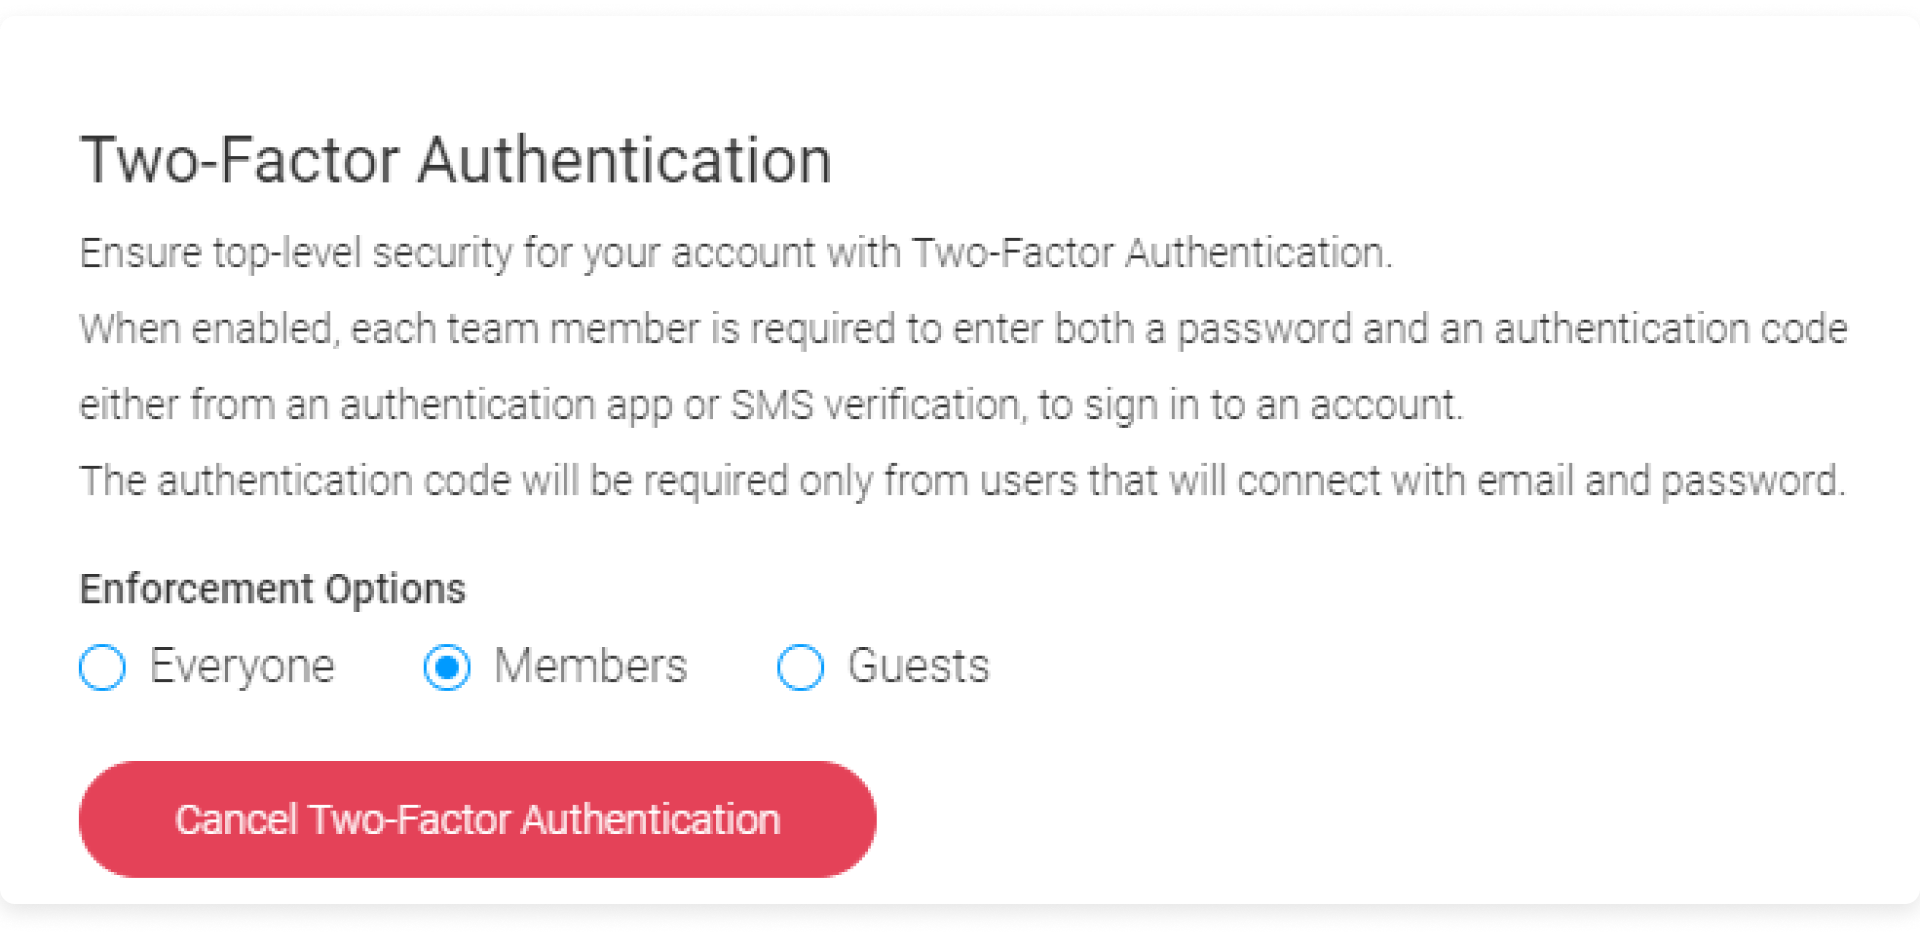Choose the Members enforcement radio circle
The width and height of the screenshot is (1920, 936).
(x=447, y=667)
